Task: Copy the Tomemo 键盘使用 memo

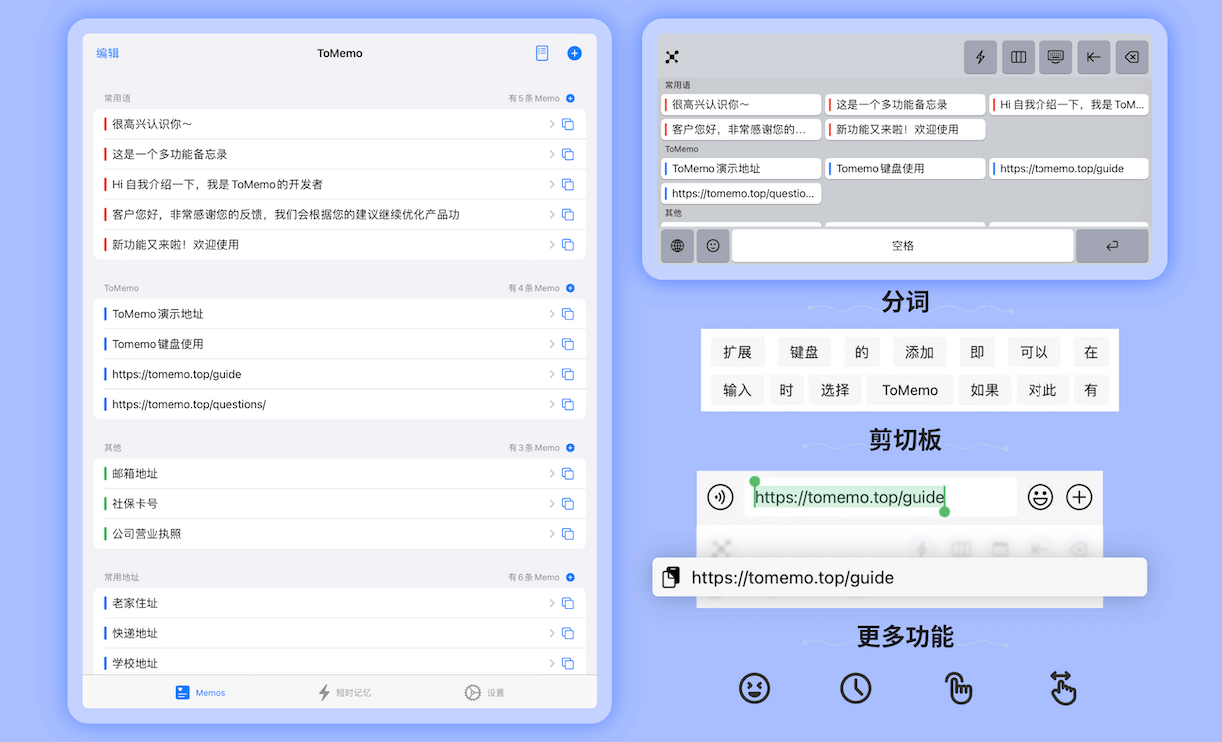Action: (568, 344)
